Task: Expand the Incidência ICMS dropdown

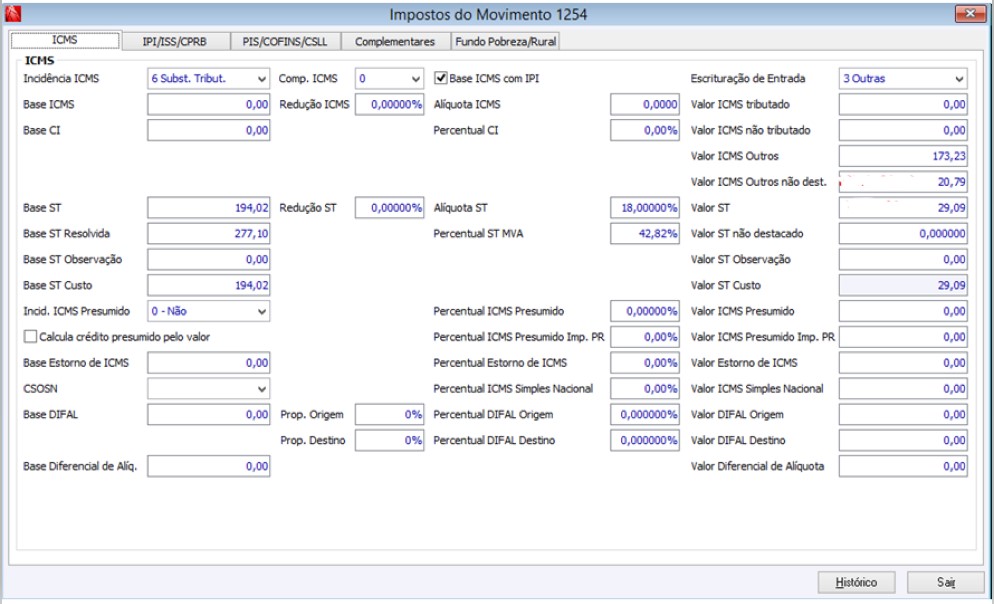Action: 209,79
